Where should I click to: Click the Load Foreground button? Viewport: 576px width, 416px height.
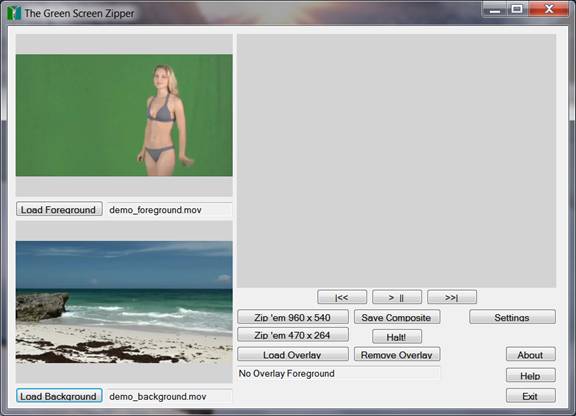click(x=59, y=209)
